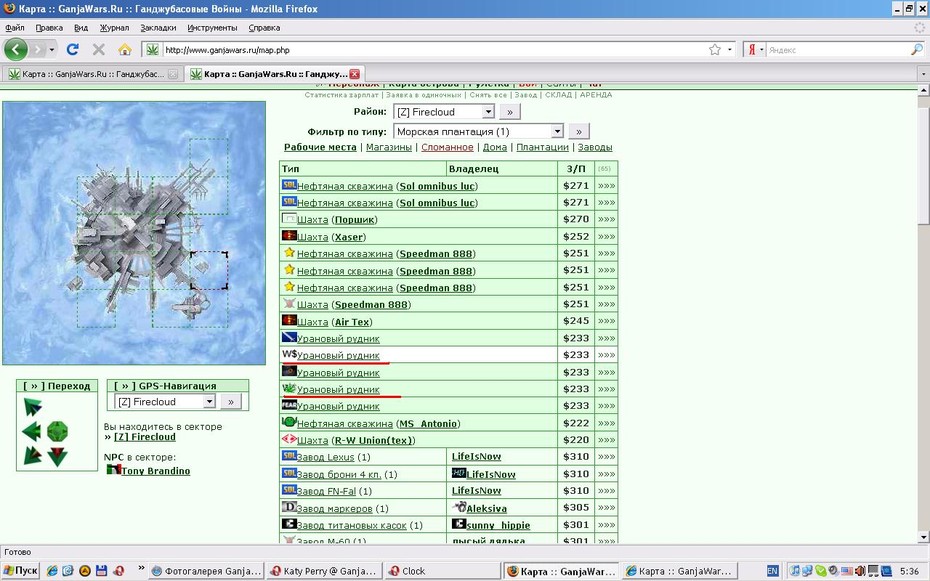This screenshot has height=581, width=930.
Task: Open Tony Brandino NPC link
Action: pyautogui.click(x=155, y=471)
